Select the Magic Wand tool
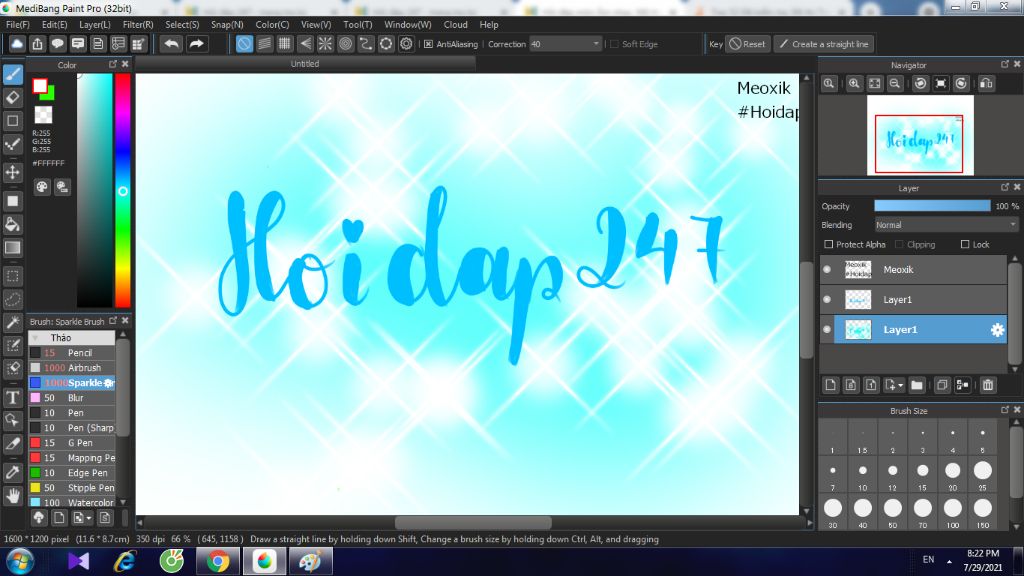This screenshot has width=1024, height=576. point(12,323)
